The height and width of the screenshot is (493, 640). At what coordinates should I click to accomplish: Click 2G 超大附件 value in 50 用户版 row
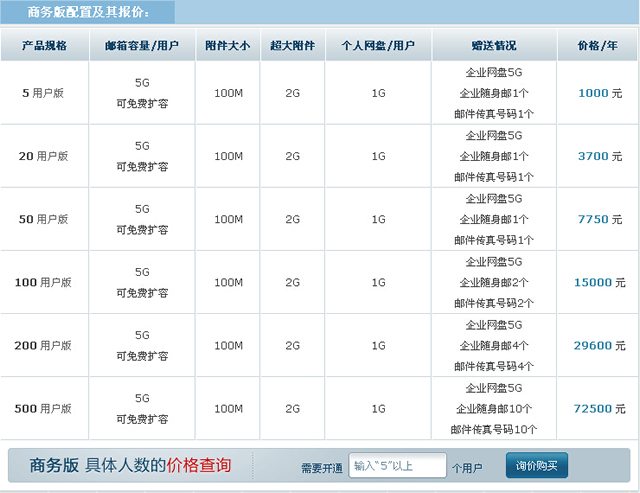293,220
